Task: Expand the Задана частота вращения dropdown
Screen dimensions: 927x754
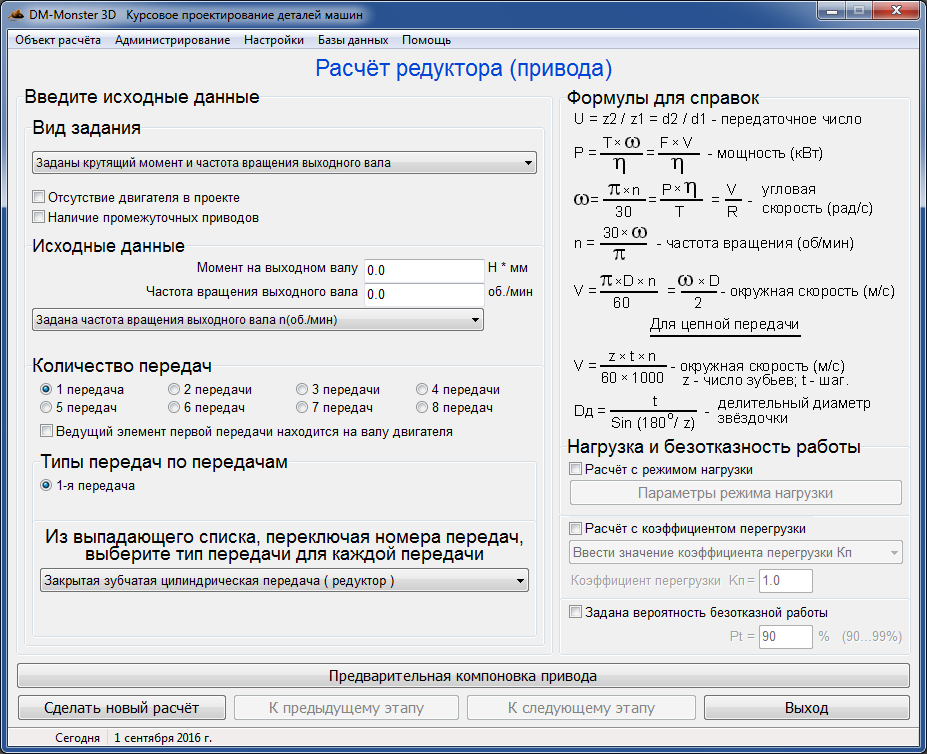Action: tap(258, 319)
